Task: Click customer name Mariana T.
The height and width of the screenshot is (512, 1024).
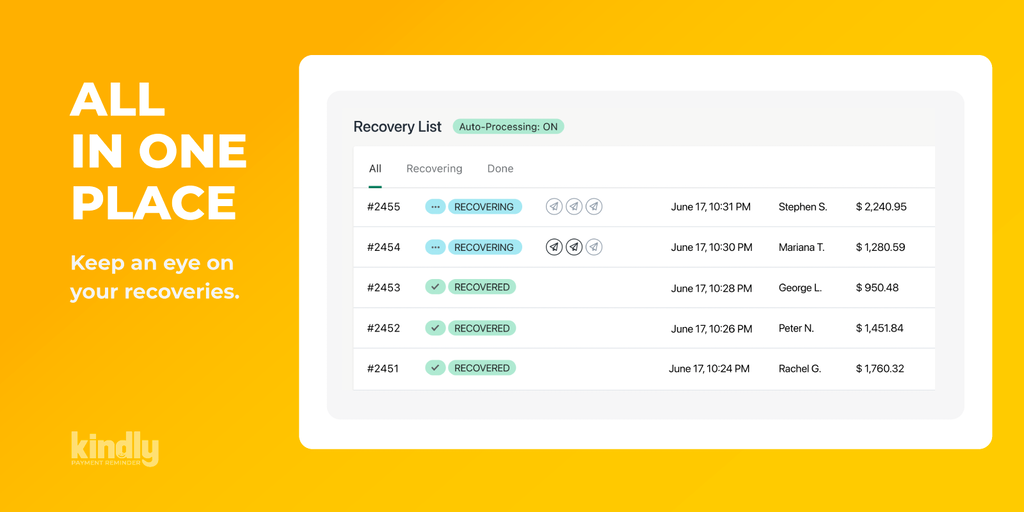Action: coord(801,247)
